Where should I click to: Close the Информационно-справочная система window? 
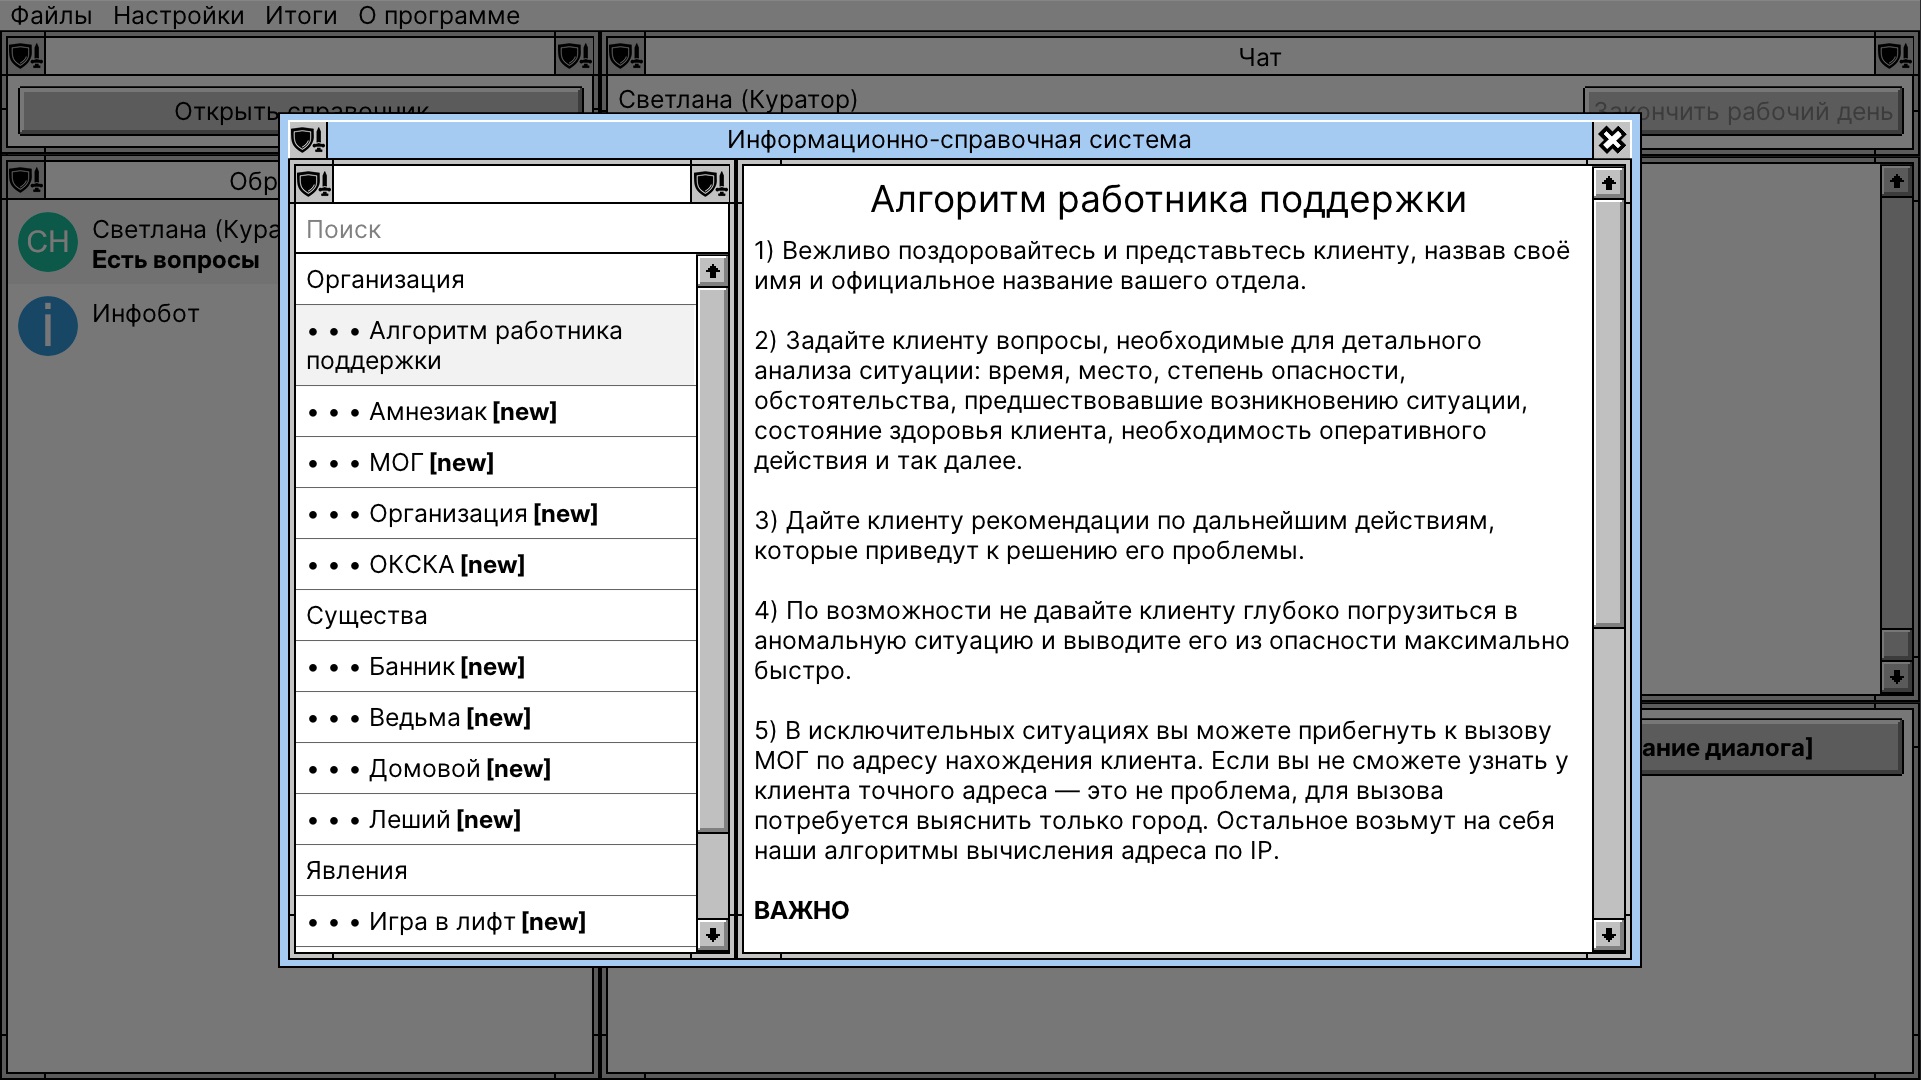coord(1612,140)
